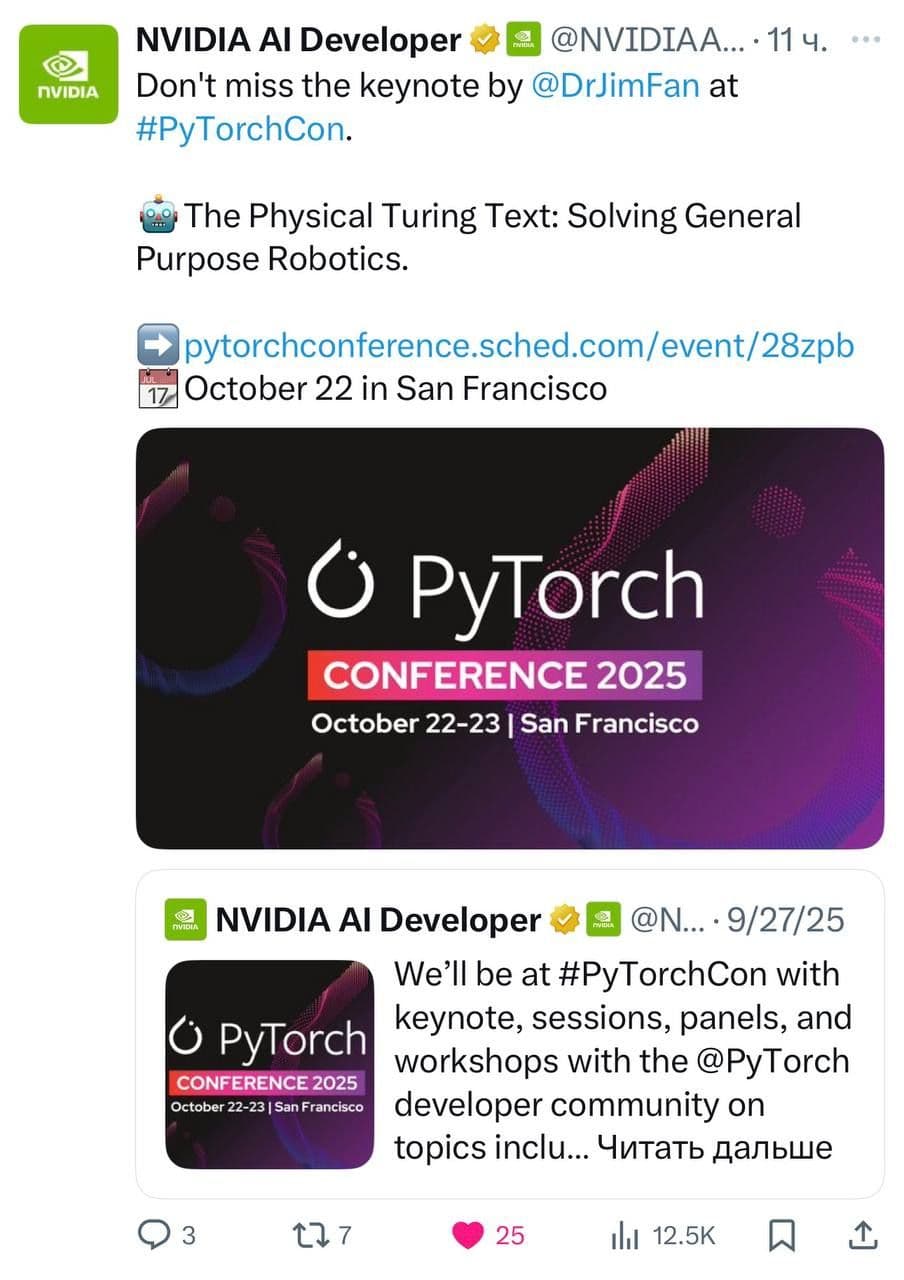904x1280 pixels.
Task: Click the NVIDIA affiliation badge beside verified check
Action: (521, 40)
